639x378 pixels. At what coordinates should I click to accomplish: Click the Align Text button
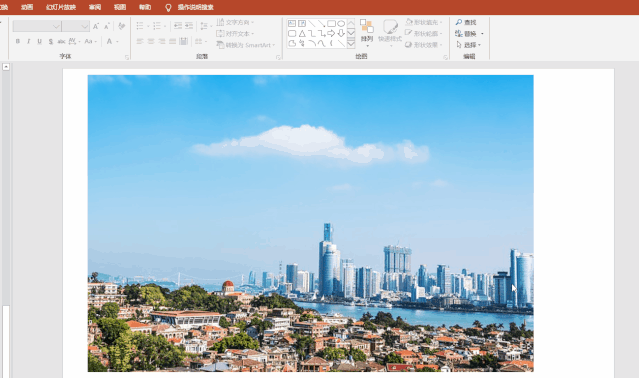point(236,33)
